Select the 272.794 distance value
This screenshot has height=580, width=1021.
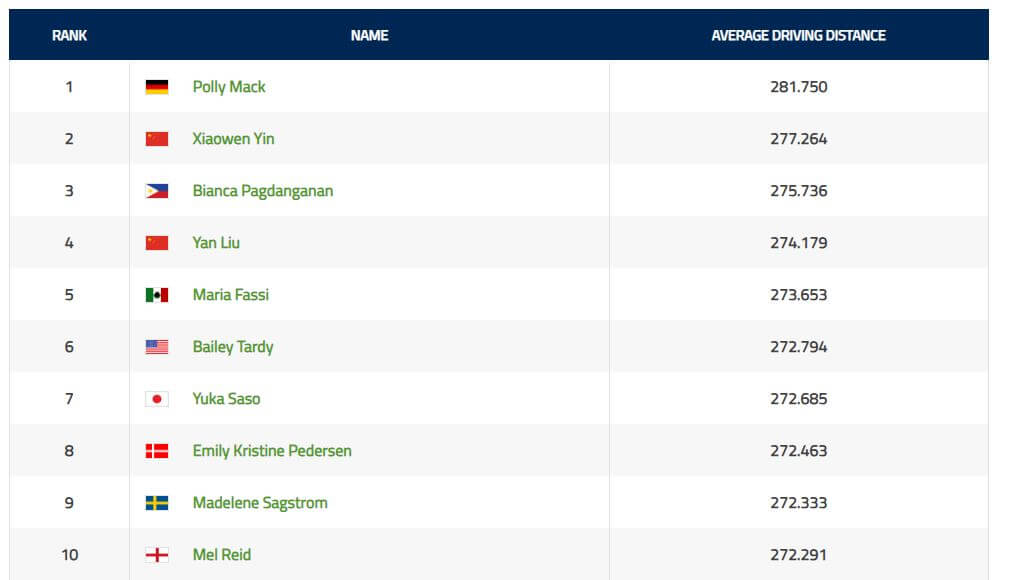pyautogui.click(x=799, y=347)
